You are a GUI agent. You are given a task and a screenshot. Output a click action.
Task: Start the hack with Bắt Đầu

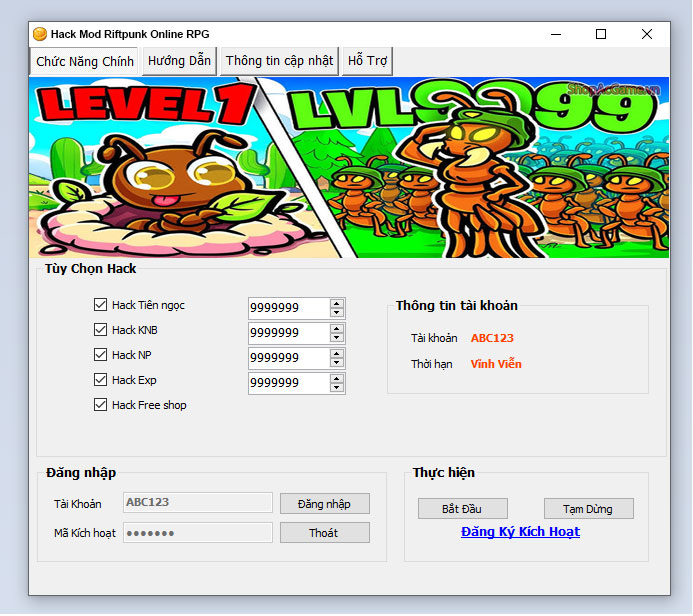coord(463,509)
